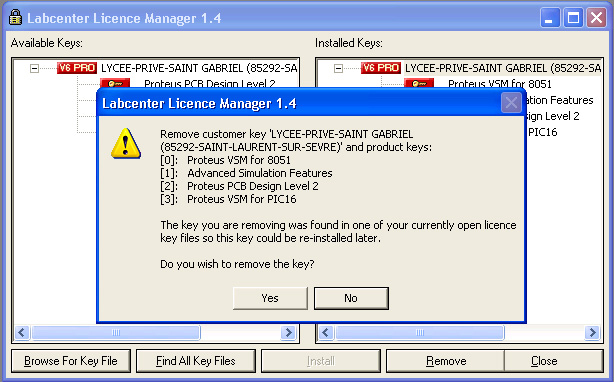Decline removal with No button
The image size is (614, 382).
[351, 298]
